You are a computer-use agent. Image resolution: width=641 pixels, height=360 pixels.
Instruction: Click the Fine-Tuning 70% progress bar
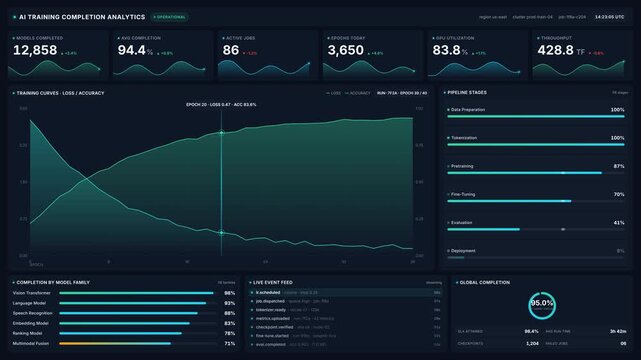536,201
